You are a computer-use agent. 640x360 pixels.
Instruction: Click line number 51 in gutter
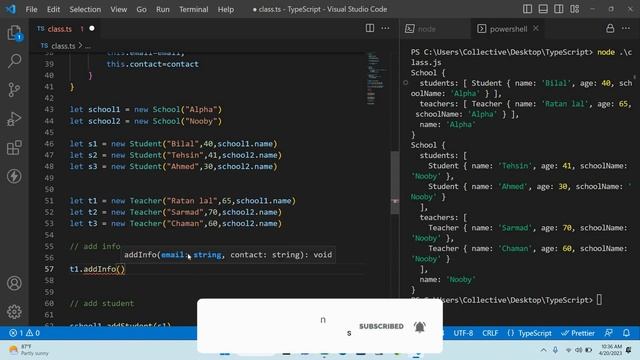(x=49, y=201)
